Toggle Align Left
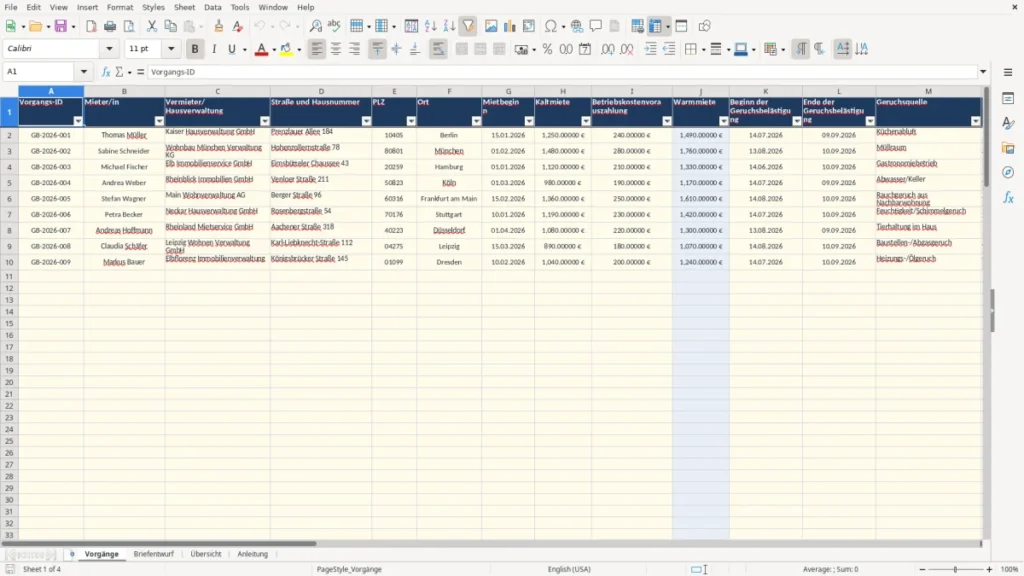 point(317,49)
